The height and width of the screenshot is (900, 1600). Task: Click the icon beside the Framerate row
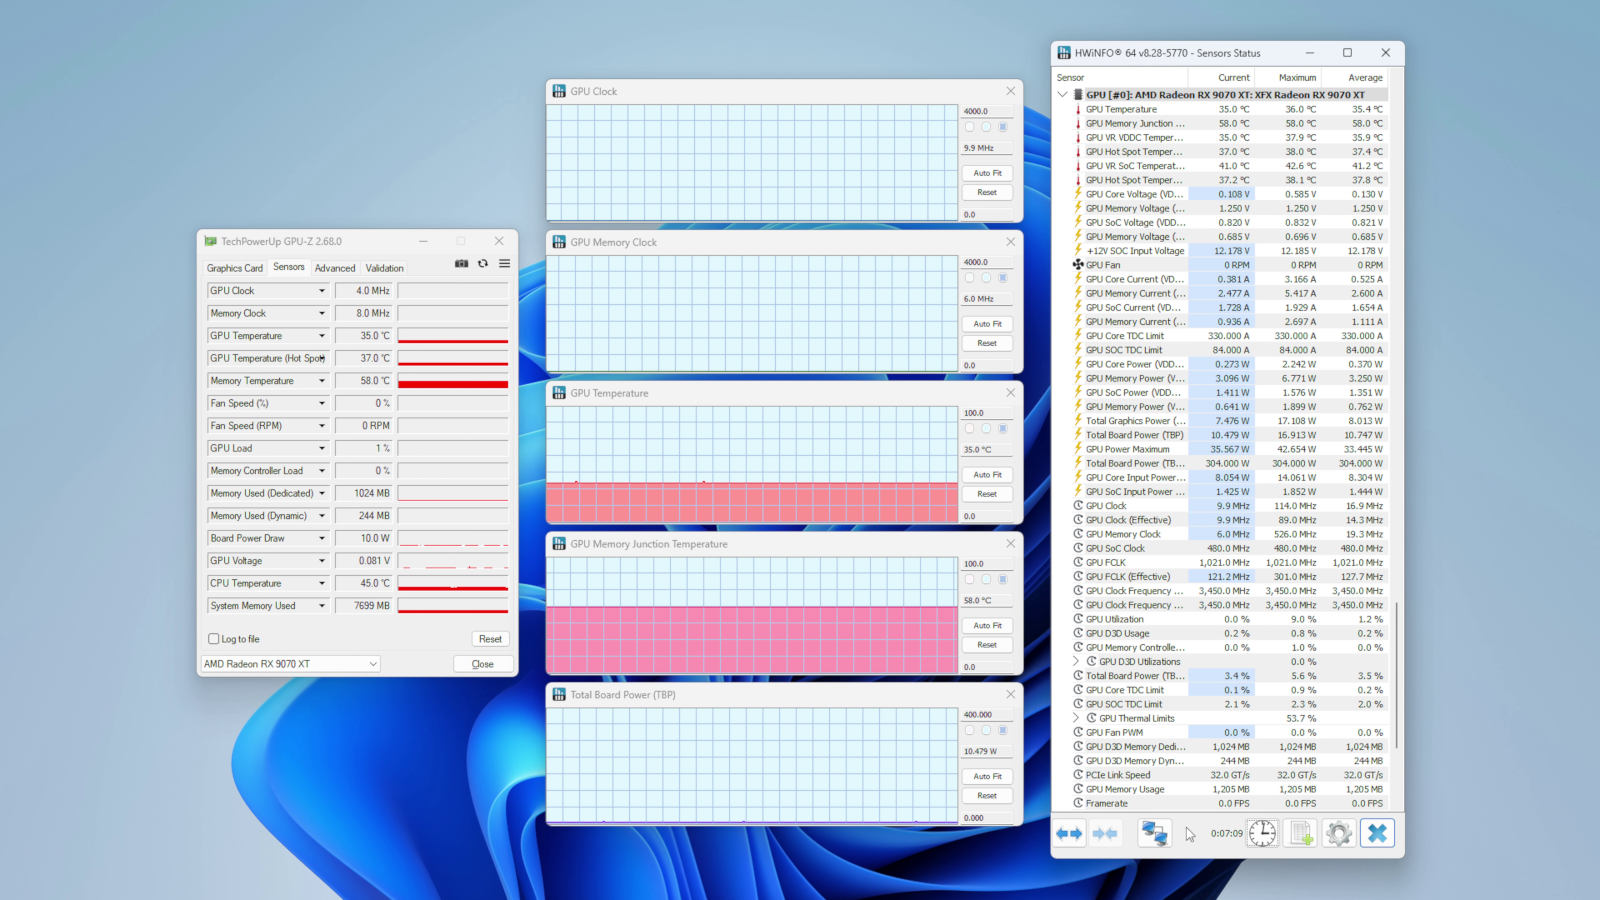tap(1078, 803)
